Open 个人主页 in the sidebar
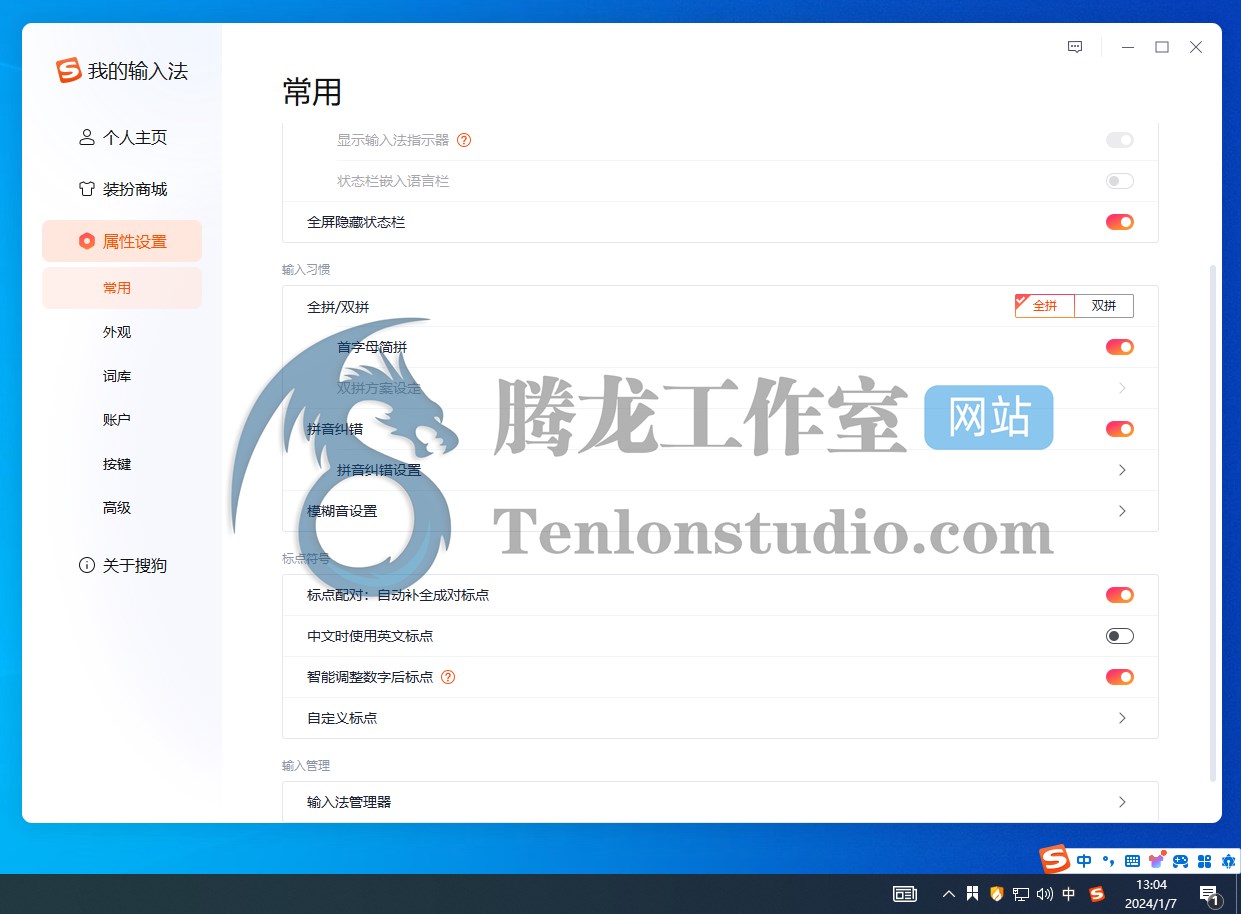 (x=122, y=138)
